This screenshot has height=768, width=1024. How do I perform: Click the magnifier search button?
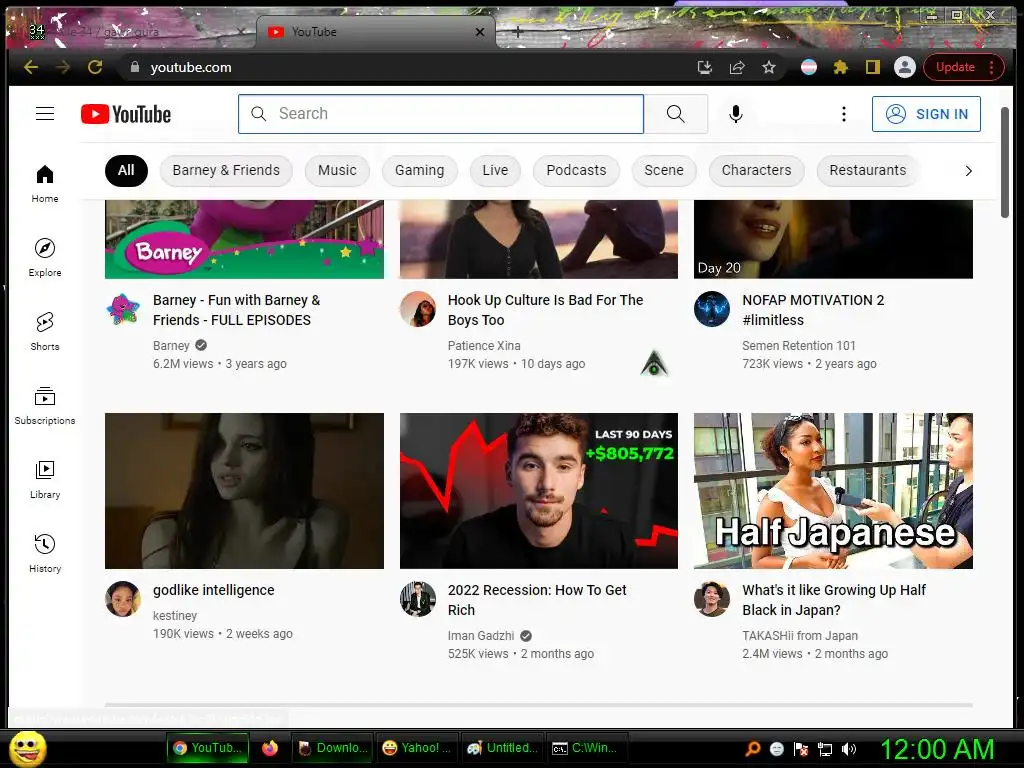pos(676,114)
